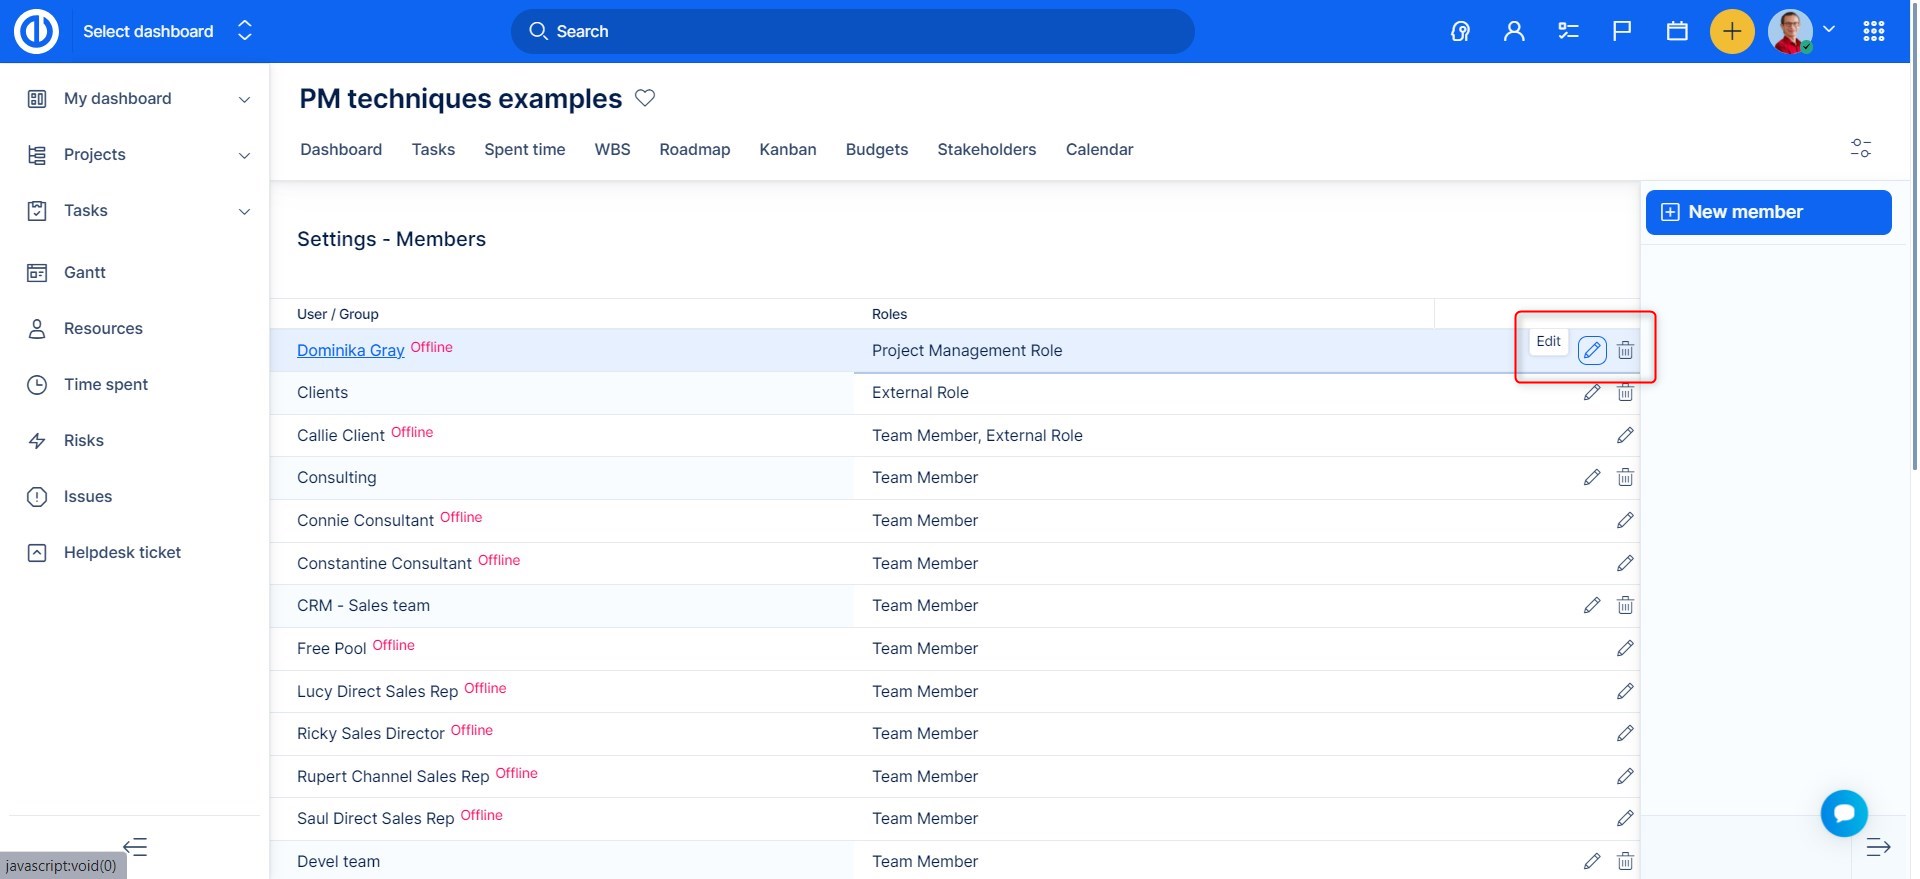Collapse the left sidebar
The width and height of the screenshot is (1920, 879).
click(x=135, y=847)
